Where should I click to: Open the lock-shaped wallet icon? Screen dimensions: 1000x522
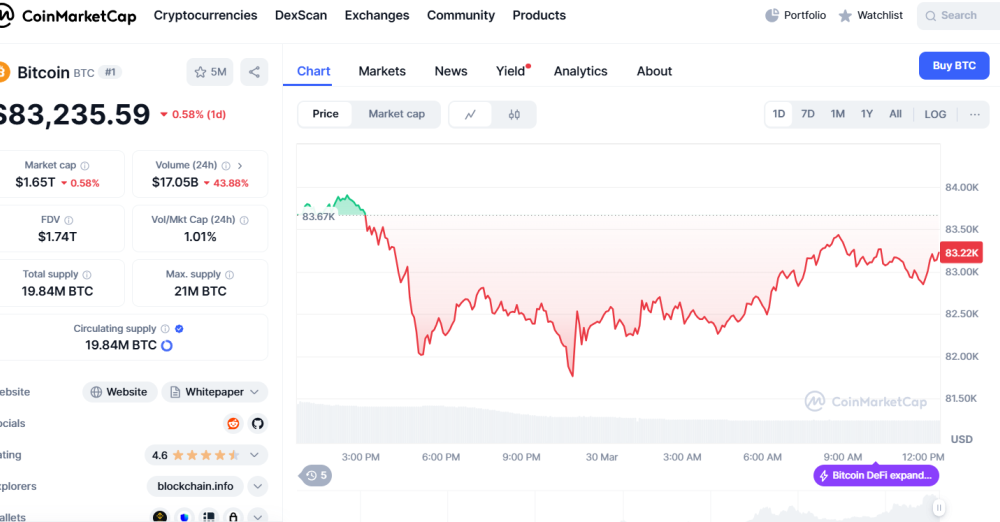tap(233, 516)
